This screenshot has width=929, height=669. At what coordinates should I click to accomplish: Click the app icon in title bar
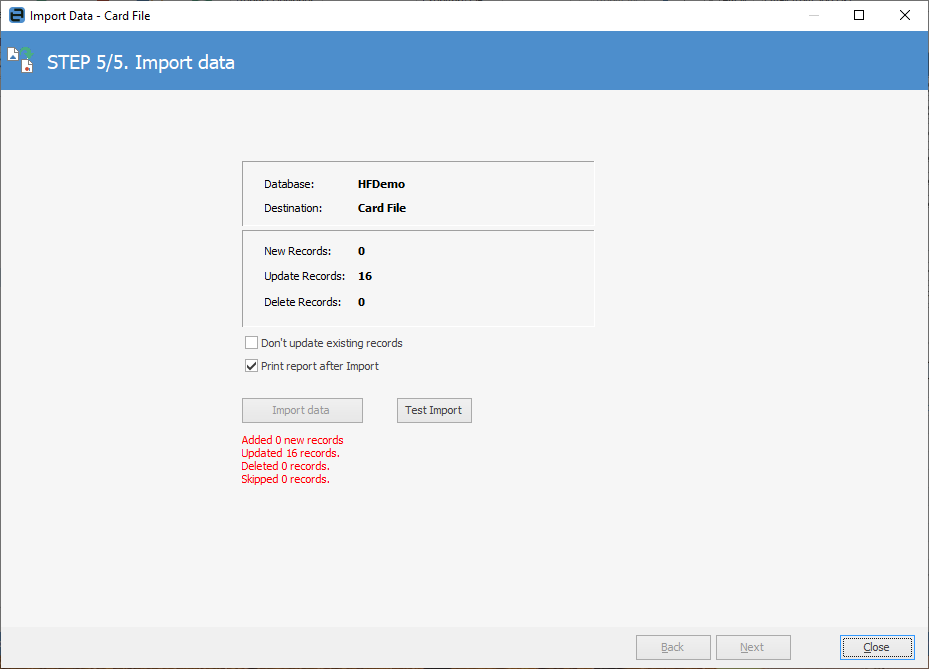(x=17, y=15)
